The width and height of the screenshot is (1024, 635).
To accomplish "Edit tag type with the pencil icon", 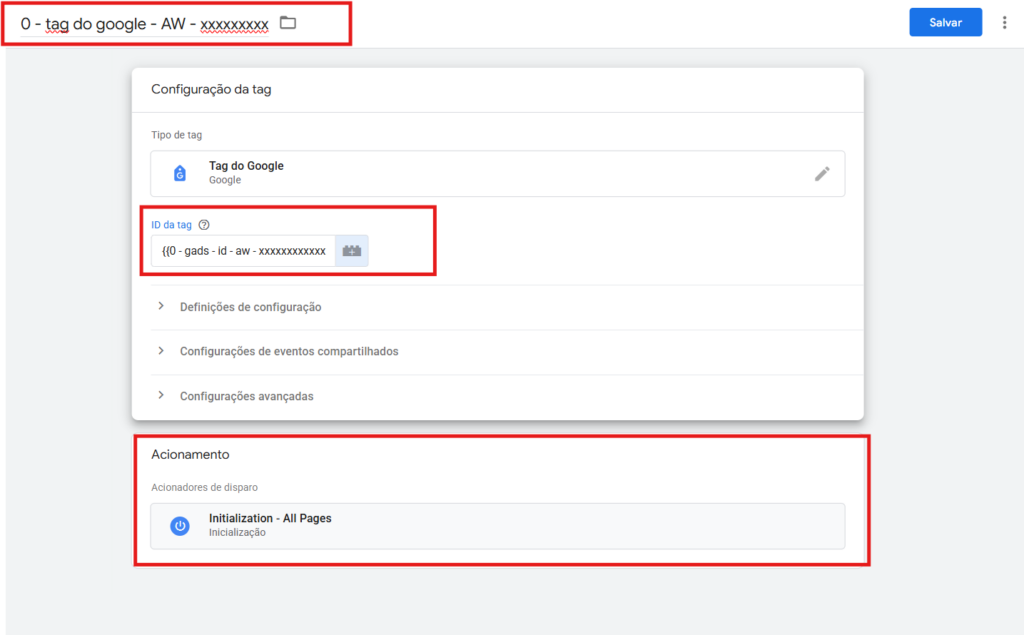I will [822, 174].
